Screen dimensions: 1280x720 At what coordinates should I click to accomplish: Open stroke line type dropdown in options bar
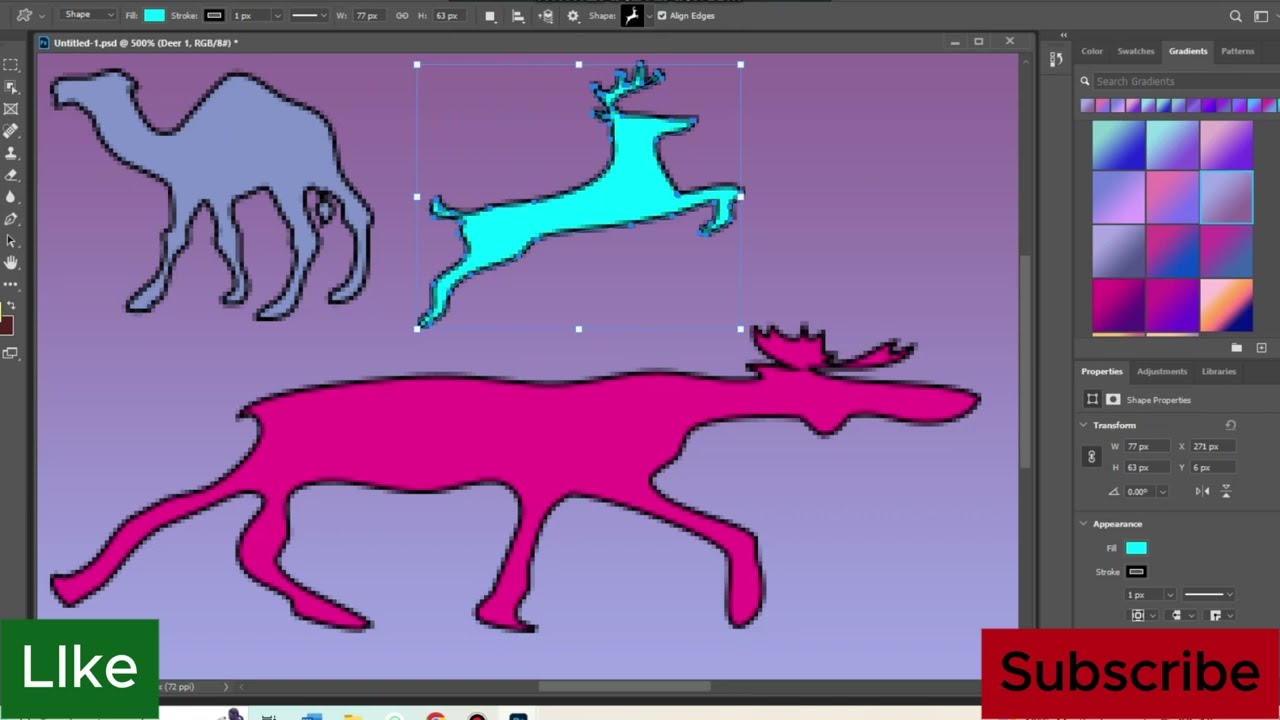[x=309, y=16]
